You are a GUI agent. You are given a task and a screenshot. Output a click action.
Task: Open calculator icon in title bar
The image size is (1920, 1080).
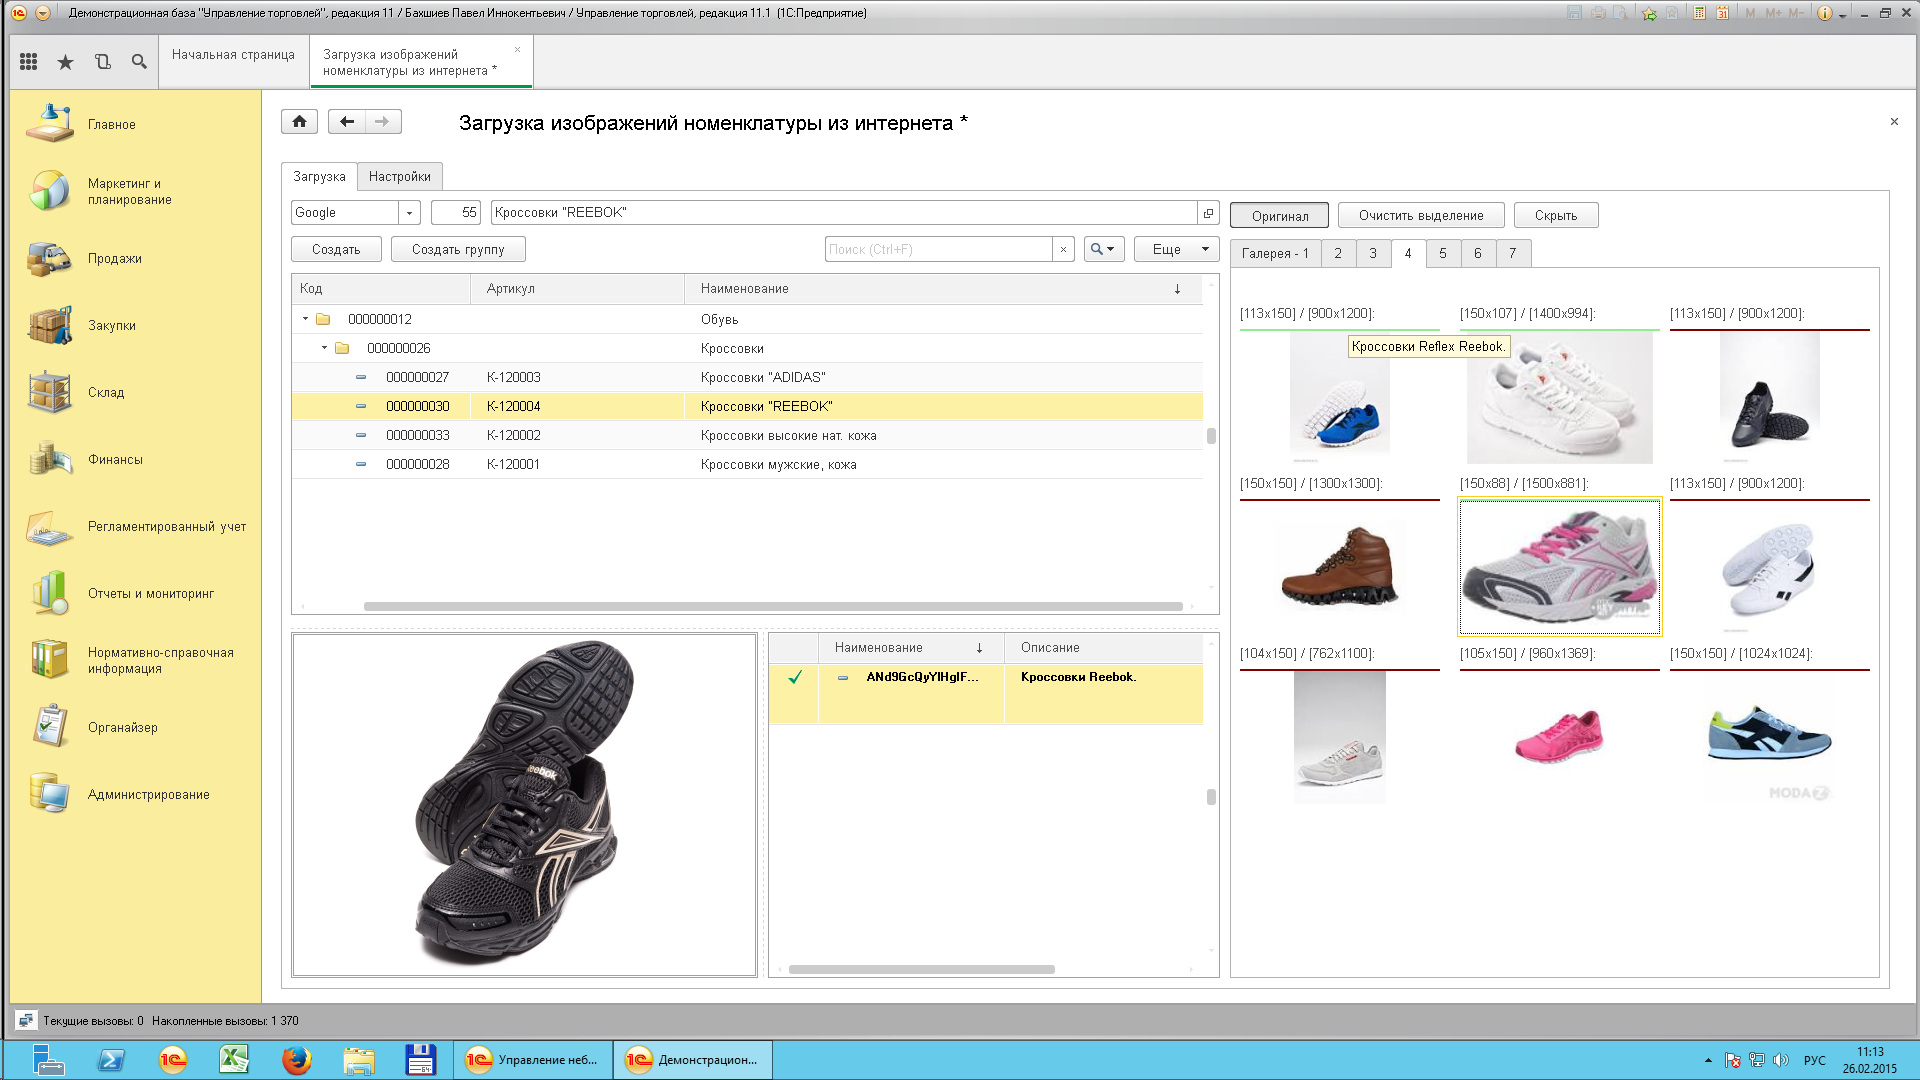pyautogui.click(x=1699, y=13)
